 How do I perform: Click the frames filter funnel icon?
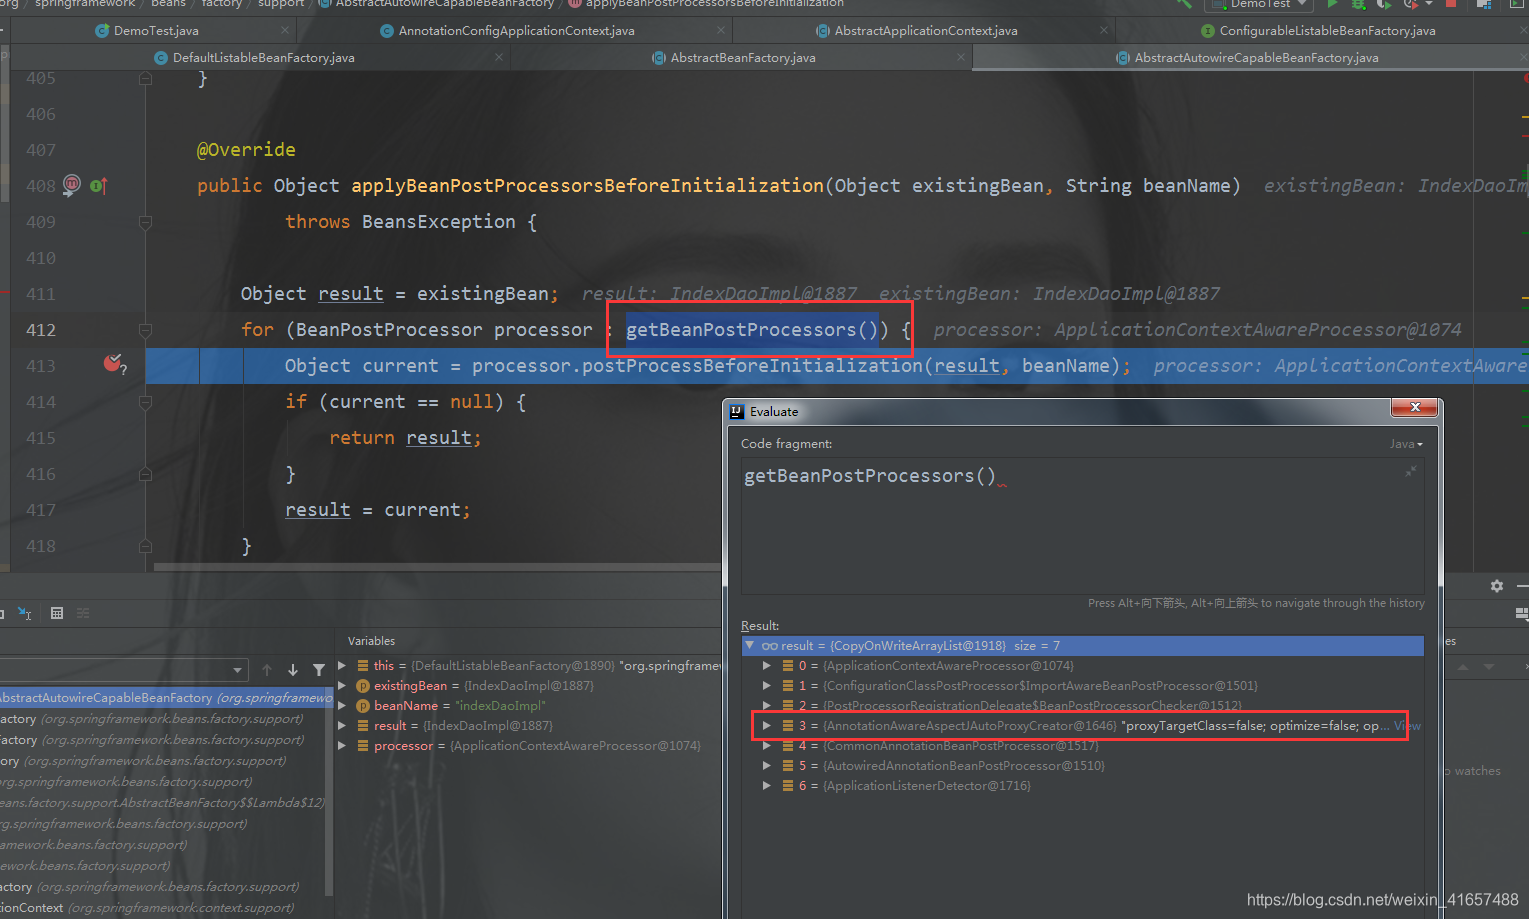[319, 670]
